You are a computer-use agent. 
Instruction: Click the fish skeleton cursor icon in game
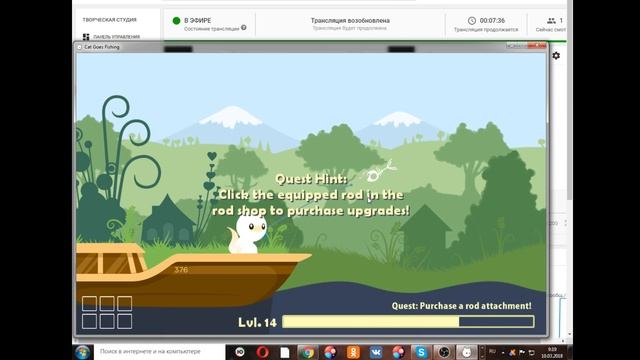[x=378, y=172]
